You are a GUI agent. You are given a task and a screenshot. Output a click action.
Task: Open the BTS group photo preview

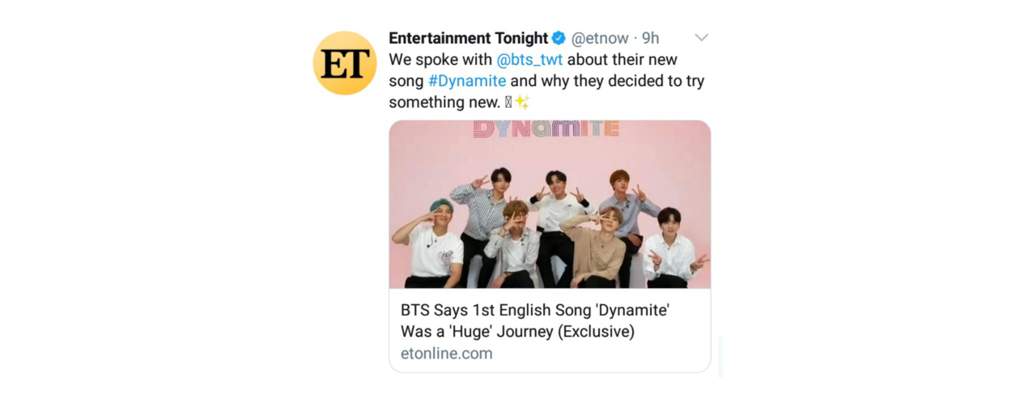(550, 204)
